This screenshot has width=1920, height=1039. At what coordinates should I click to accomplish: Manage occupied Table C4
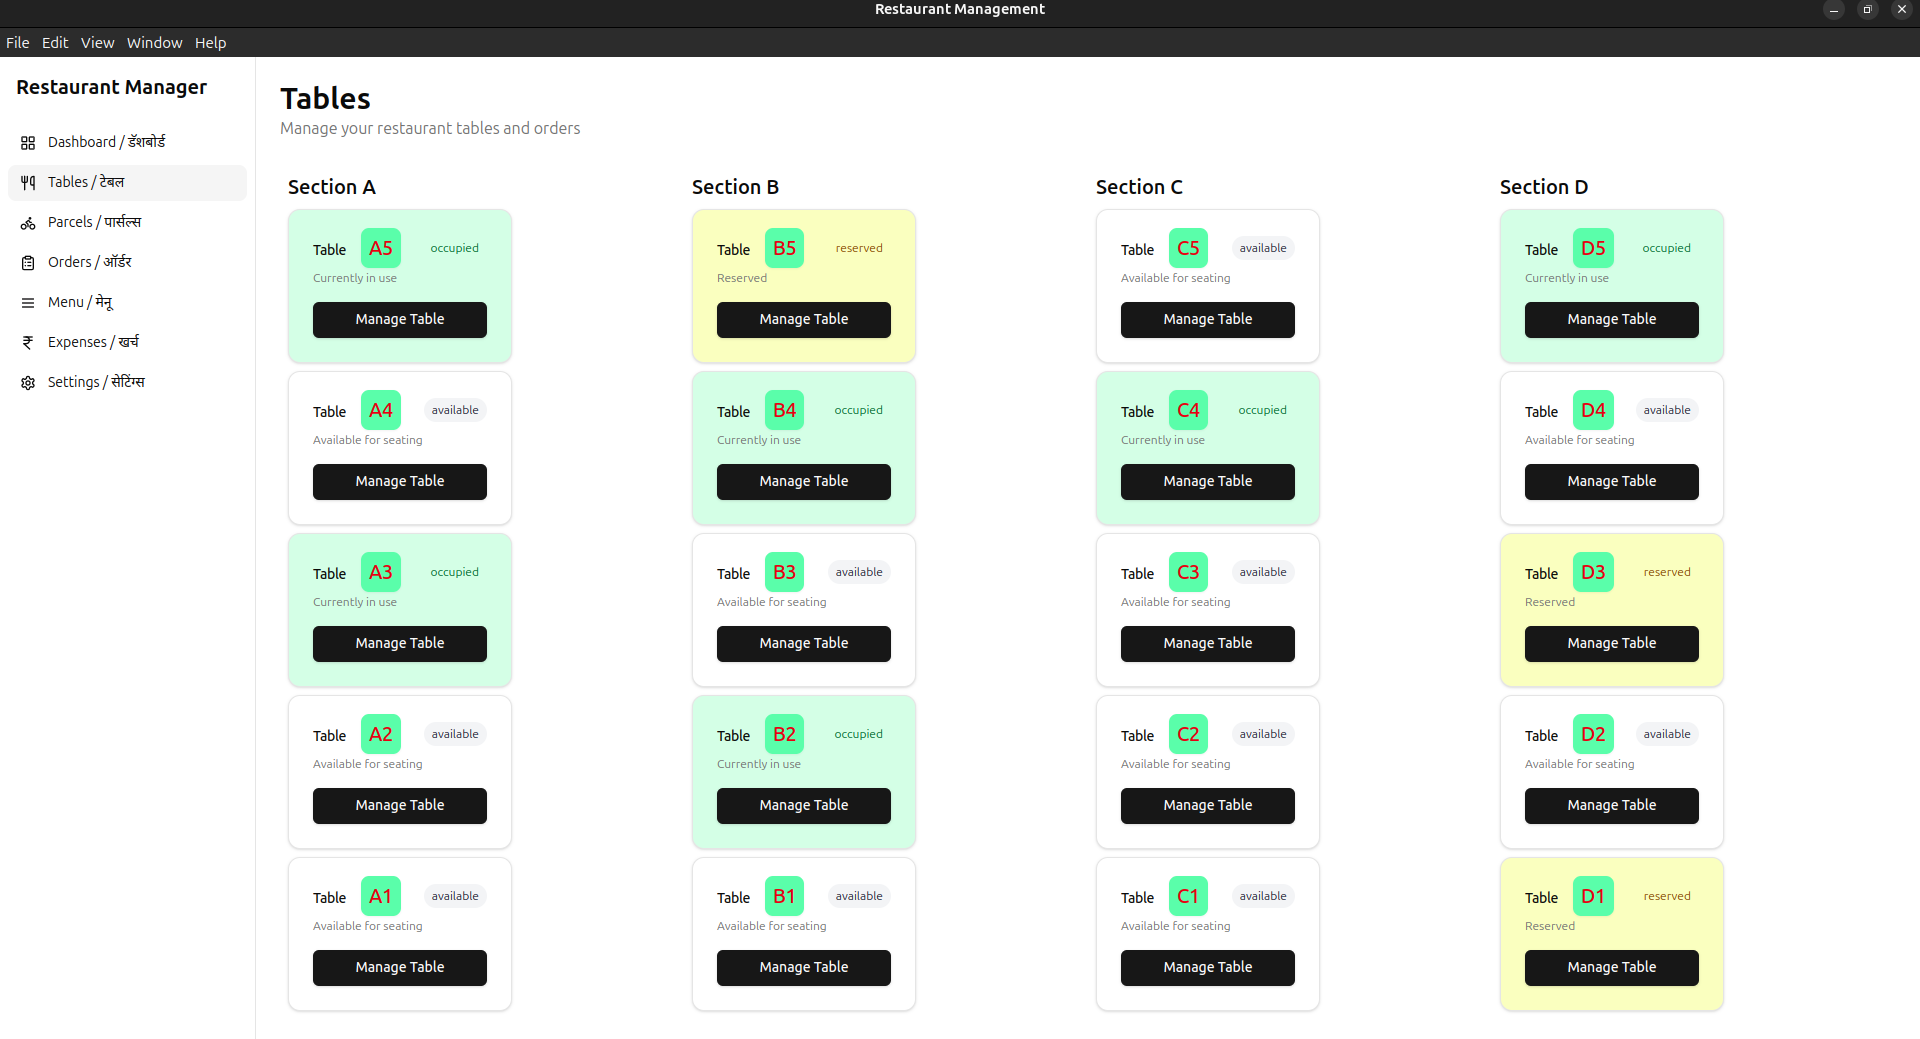click(x=1207, y=481)
